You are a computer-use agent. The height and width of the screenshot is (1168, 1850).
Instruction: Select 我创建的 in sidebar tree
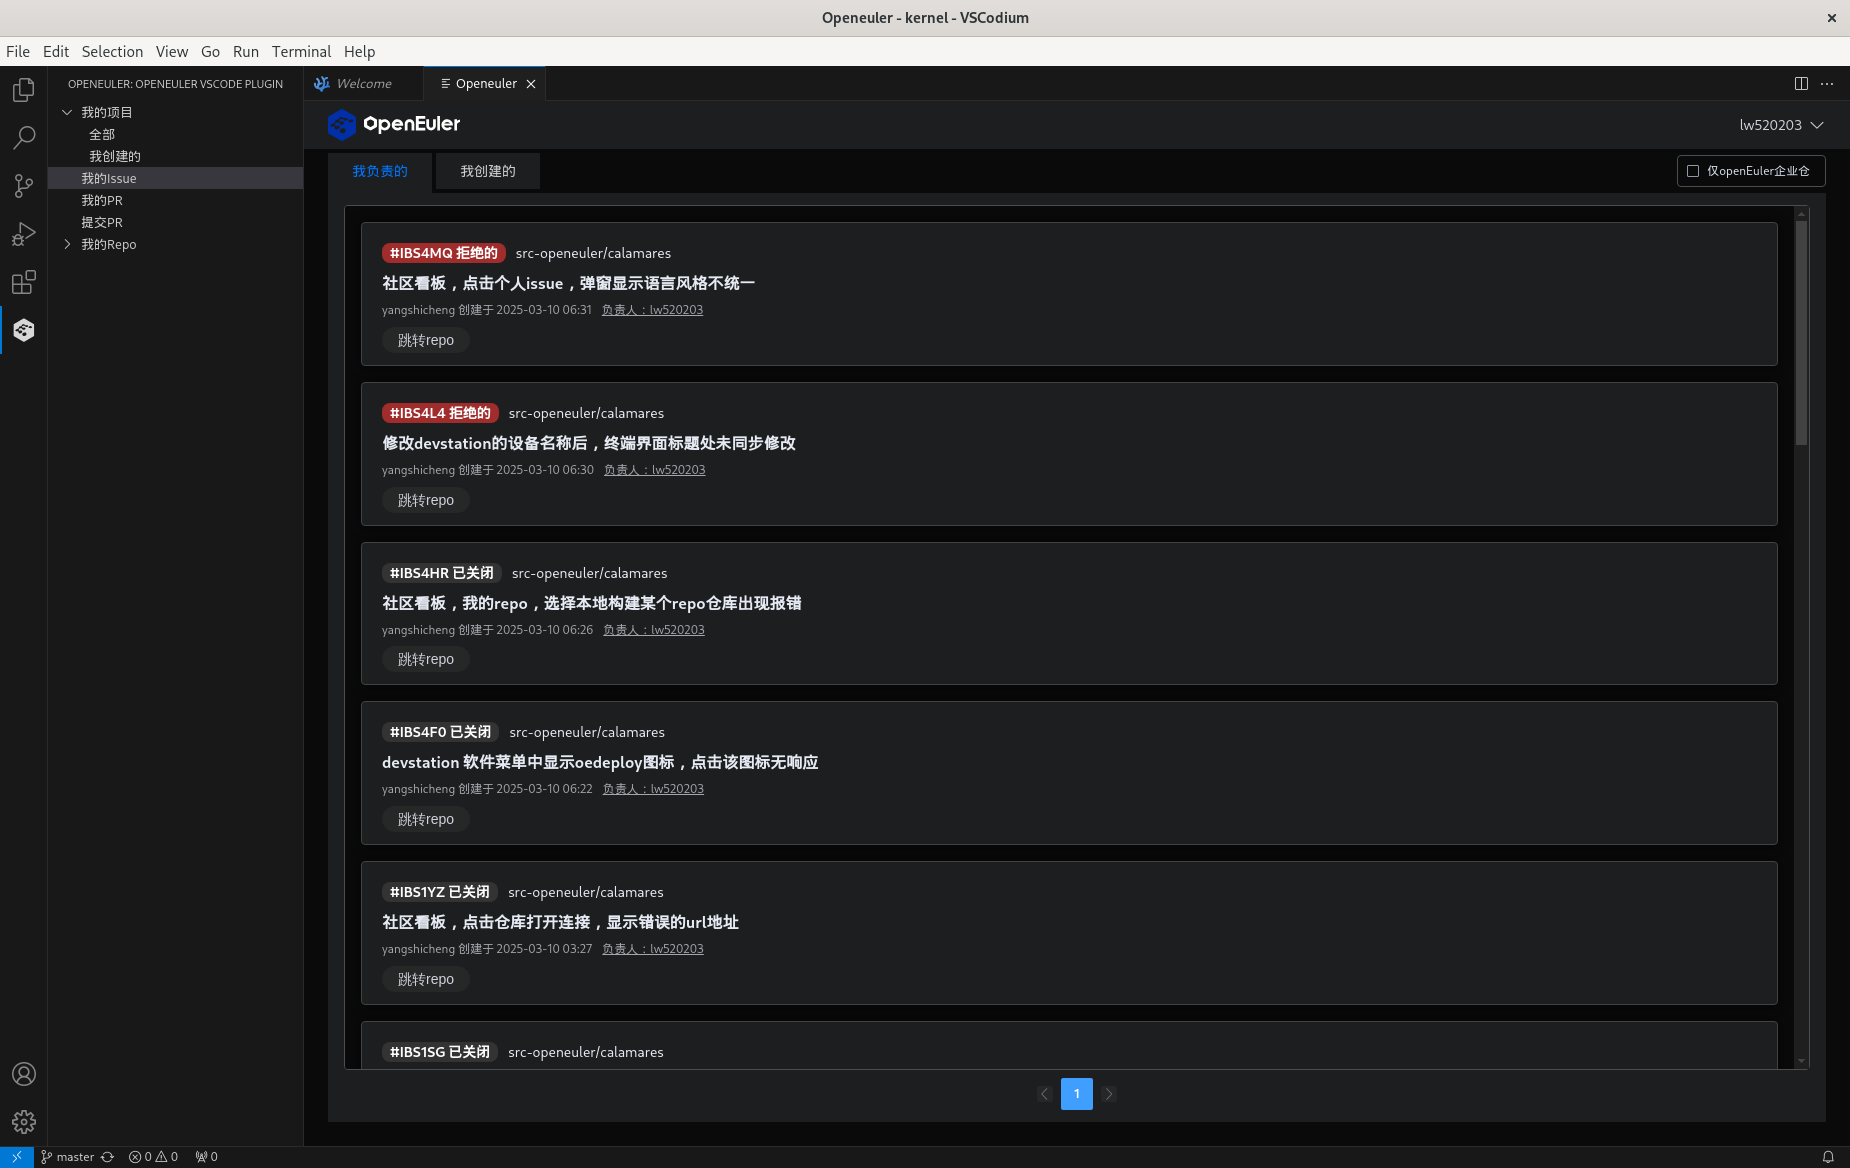point(115,156)
